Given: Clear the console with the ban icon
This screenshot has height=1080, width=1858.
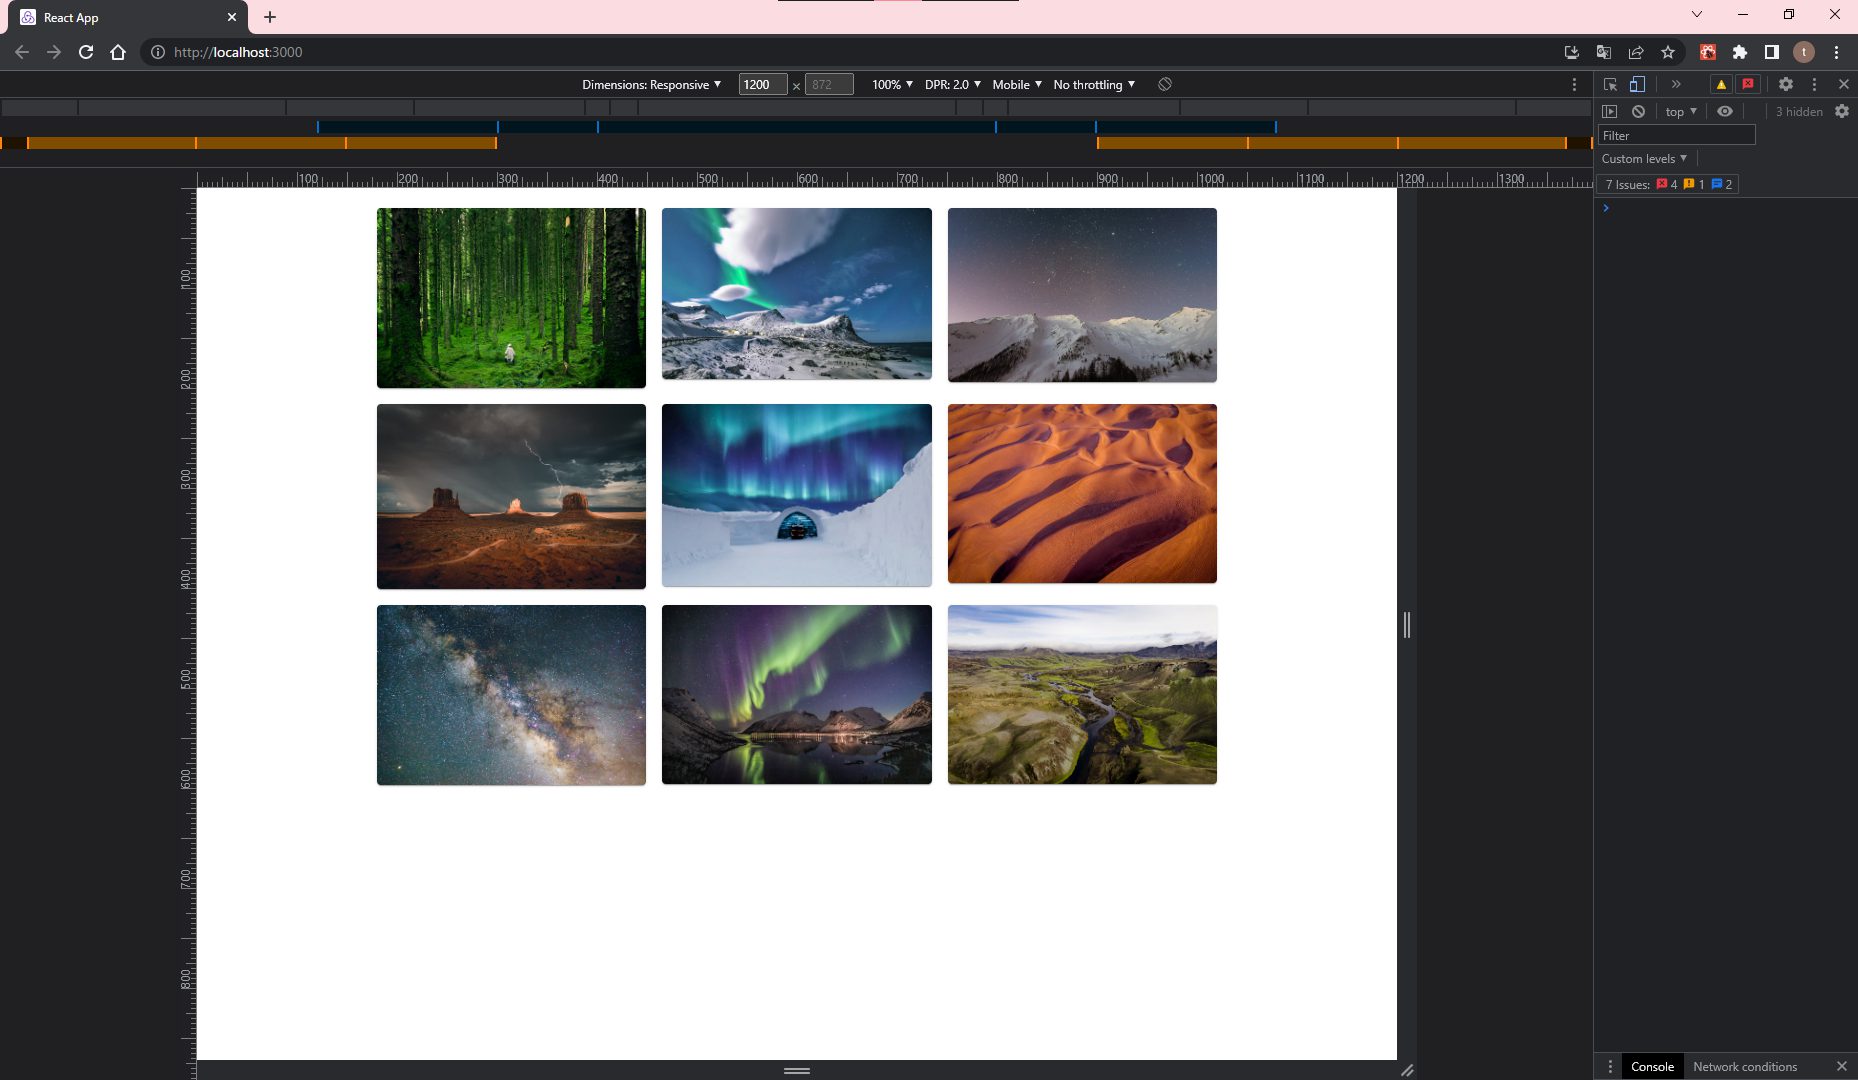Looking at the screenshot, I should (1638, 111).
